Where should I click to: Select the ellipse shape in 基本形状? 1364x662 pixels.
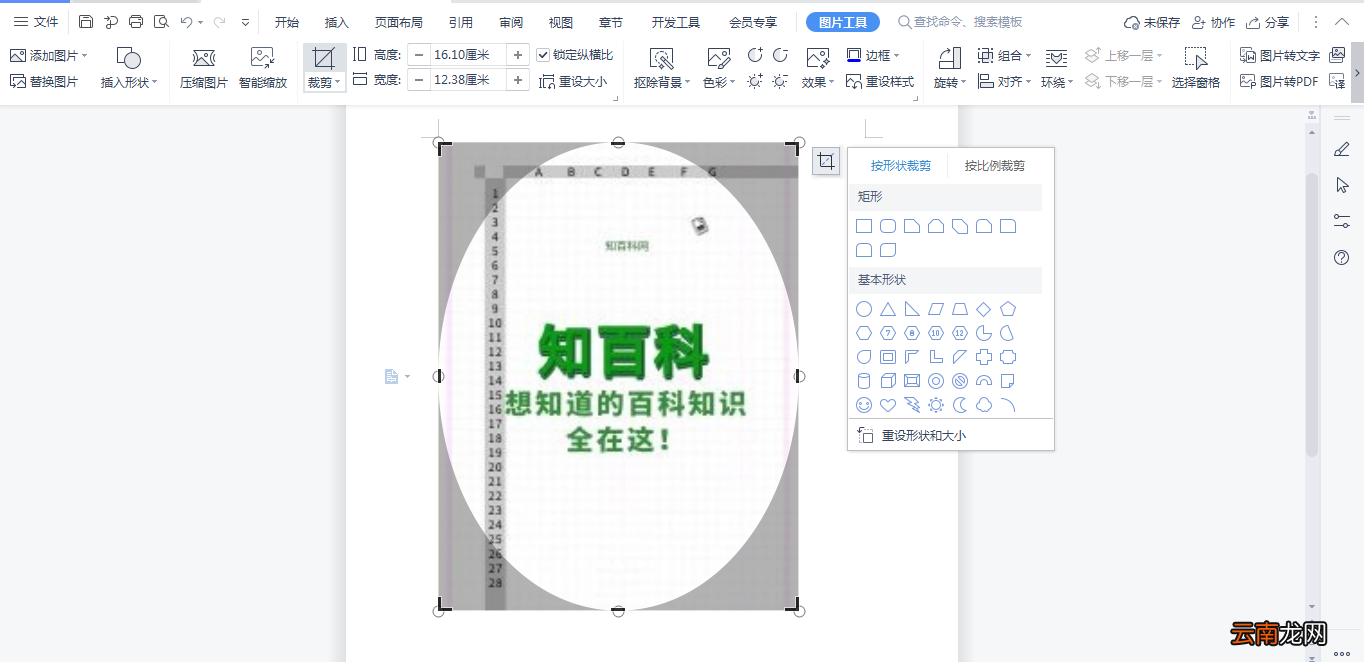coord(864,309)
